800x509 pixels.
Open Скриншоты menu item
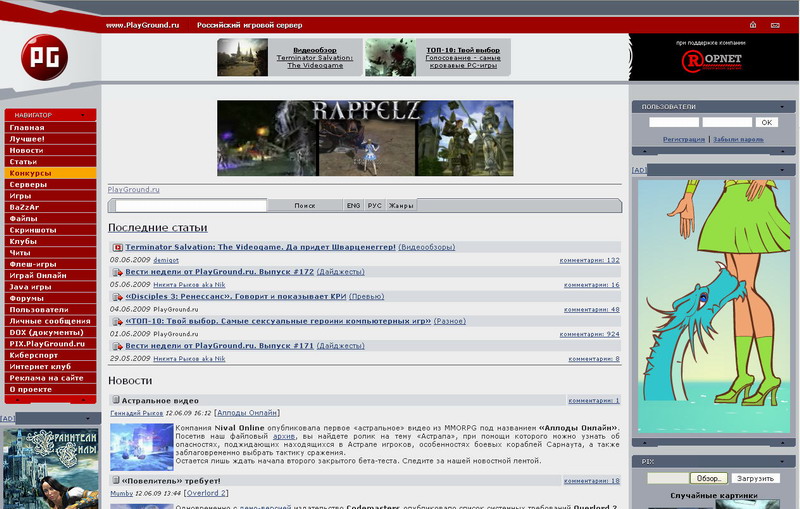(51, 230)
